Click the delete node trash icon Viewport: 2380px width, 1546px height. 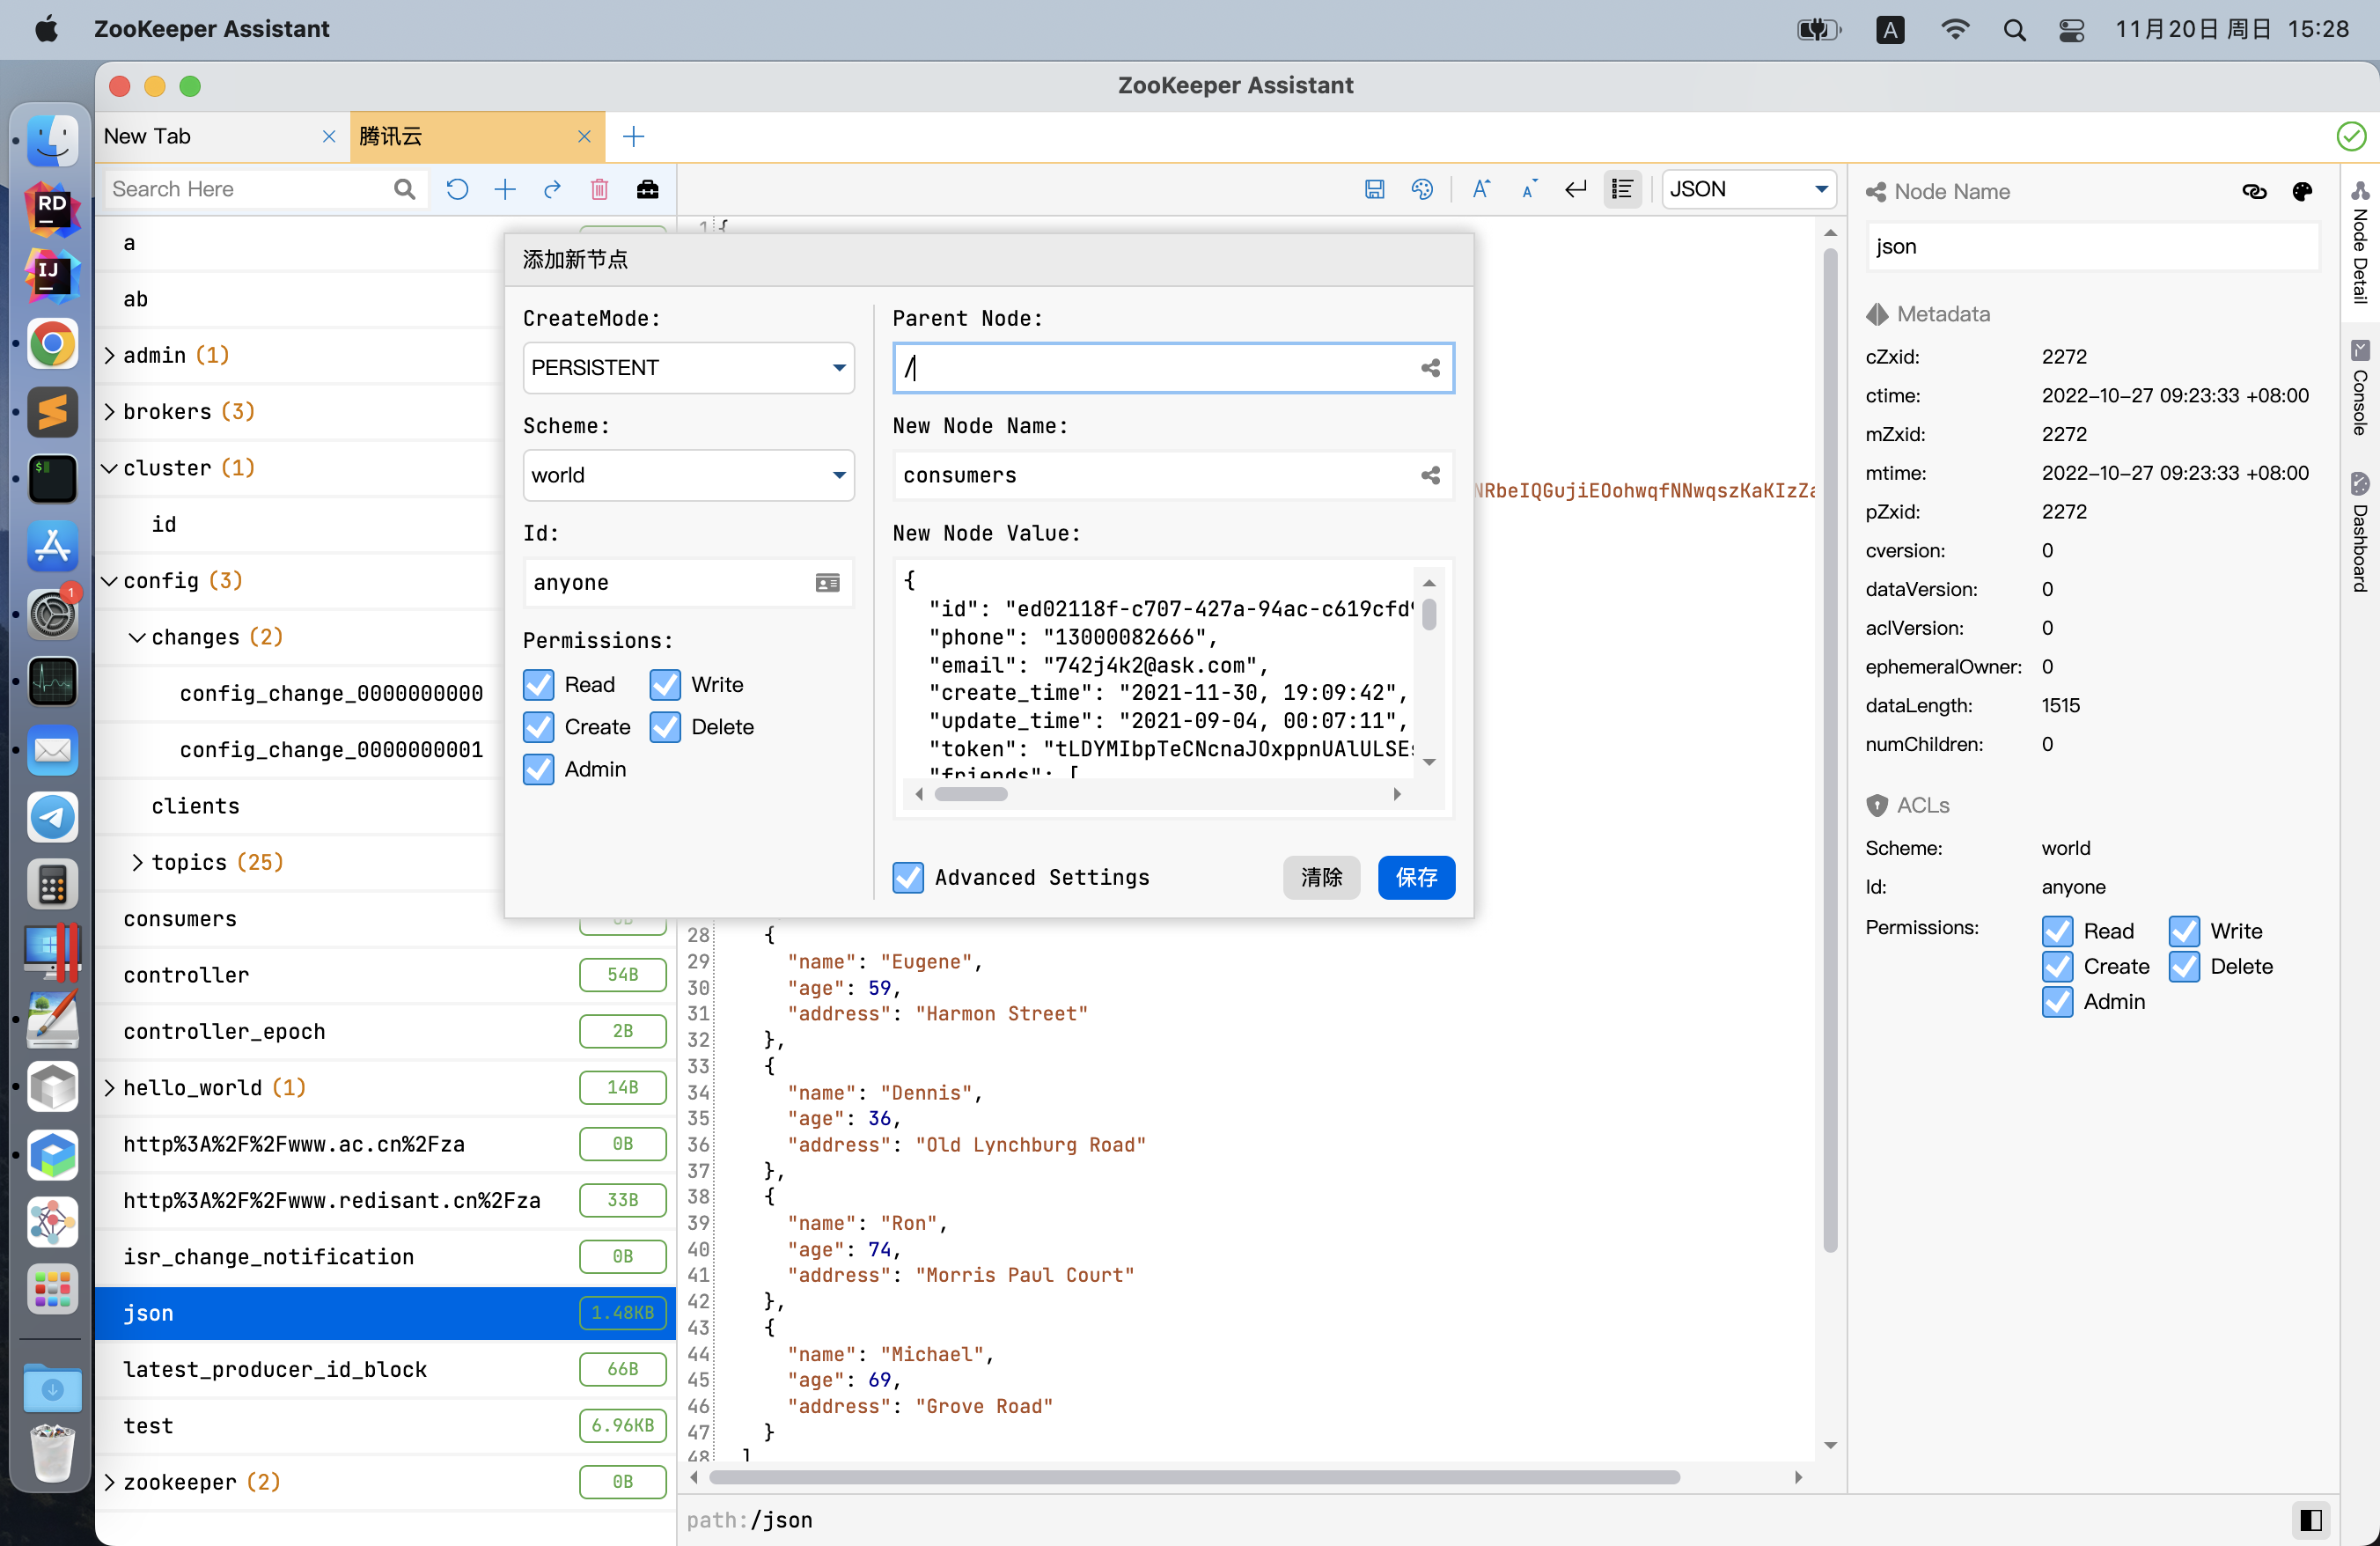tap(599, 189)
